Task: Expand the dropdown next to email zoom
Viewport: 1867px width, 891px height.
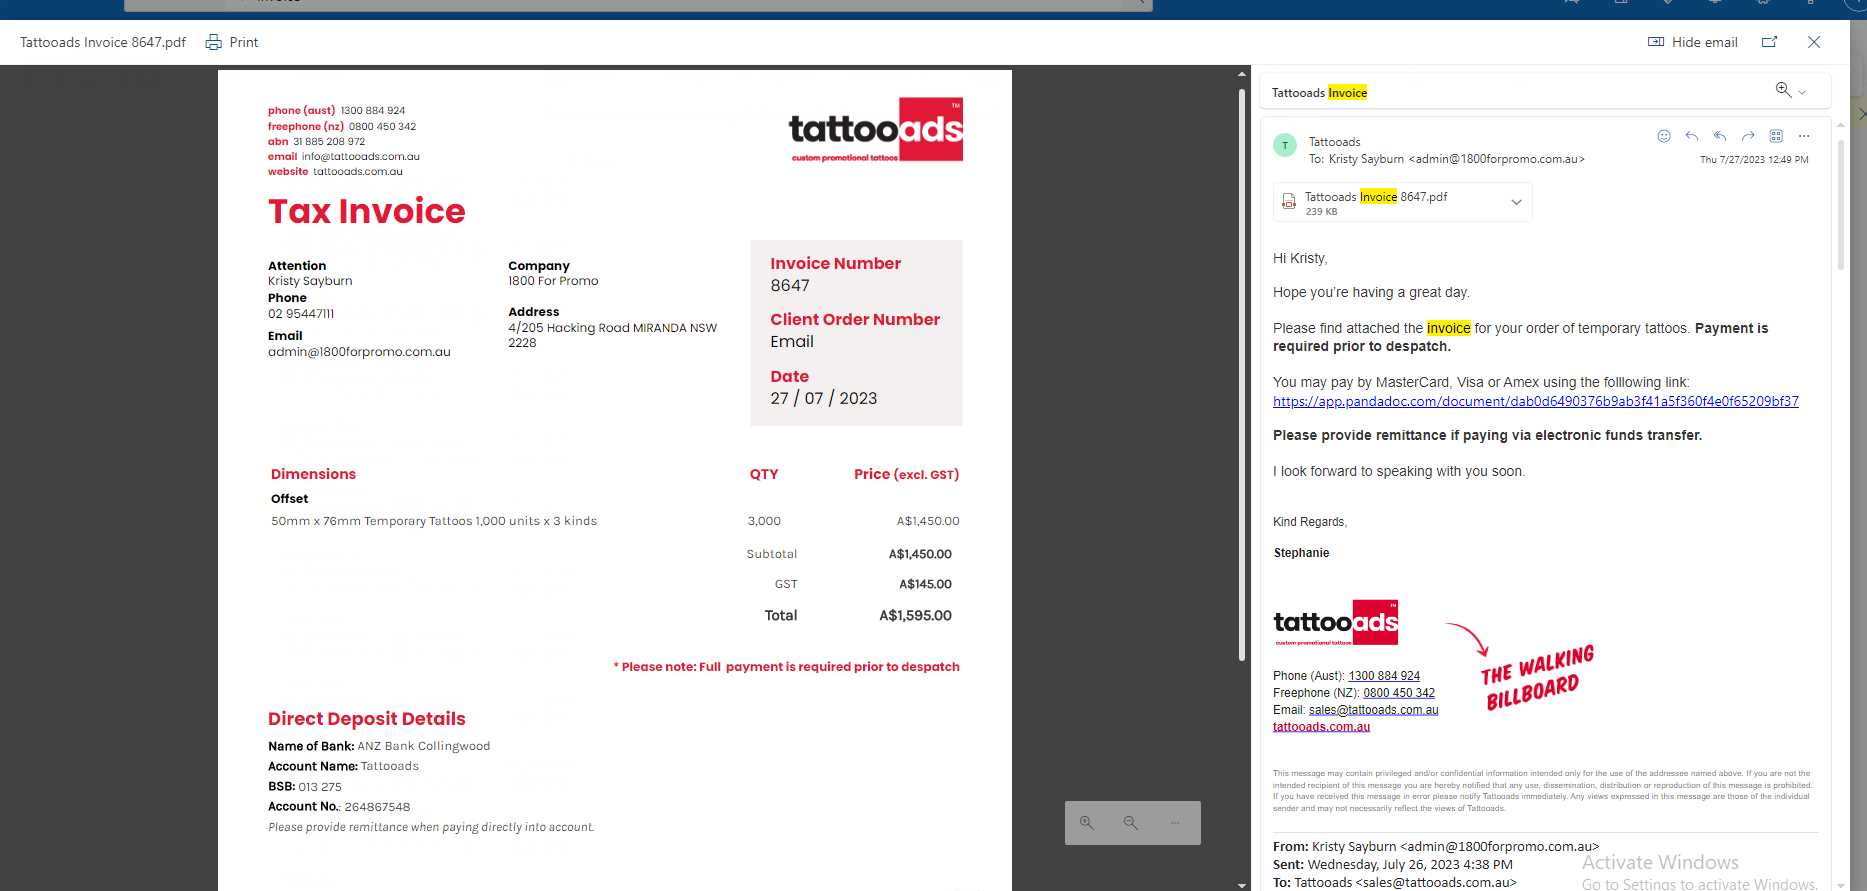Action: point(1802,92)
